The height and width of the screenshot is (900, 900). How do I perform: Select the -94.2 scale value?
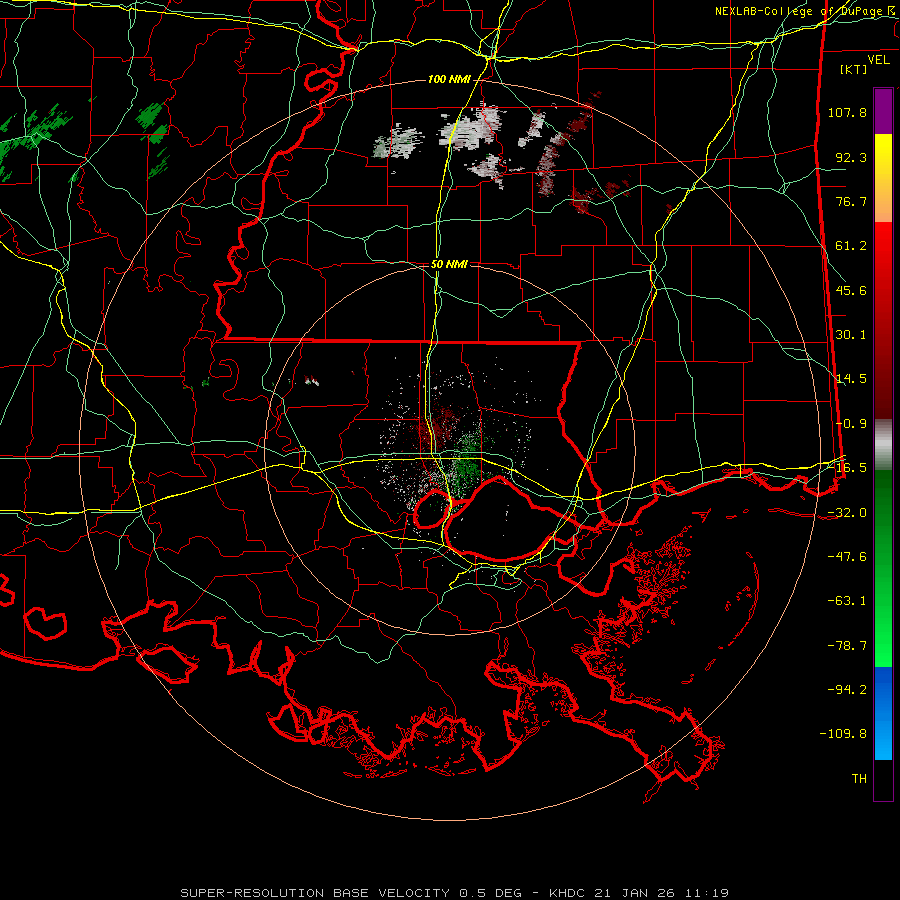click(847, 690)
